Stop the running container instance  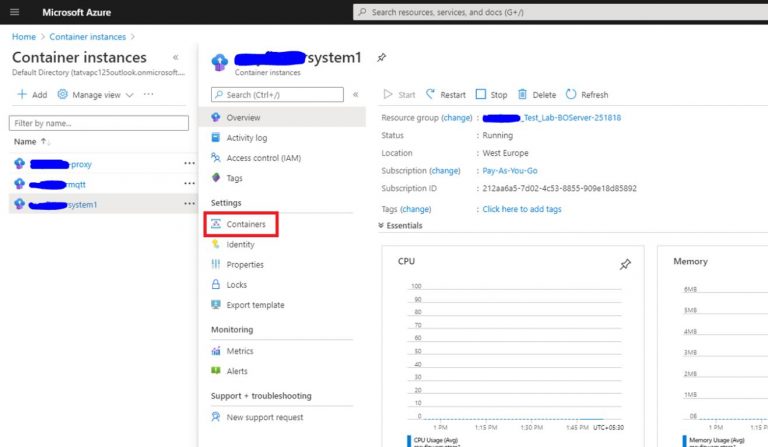tap(491, 95)
